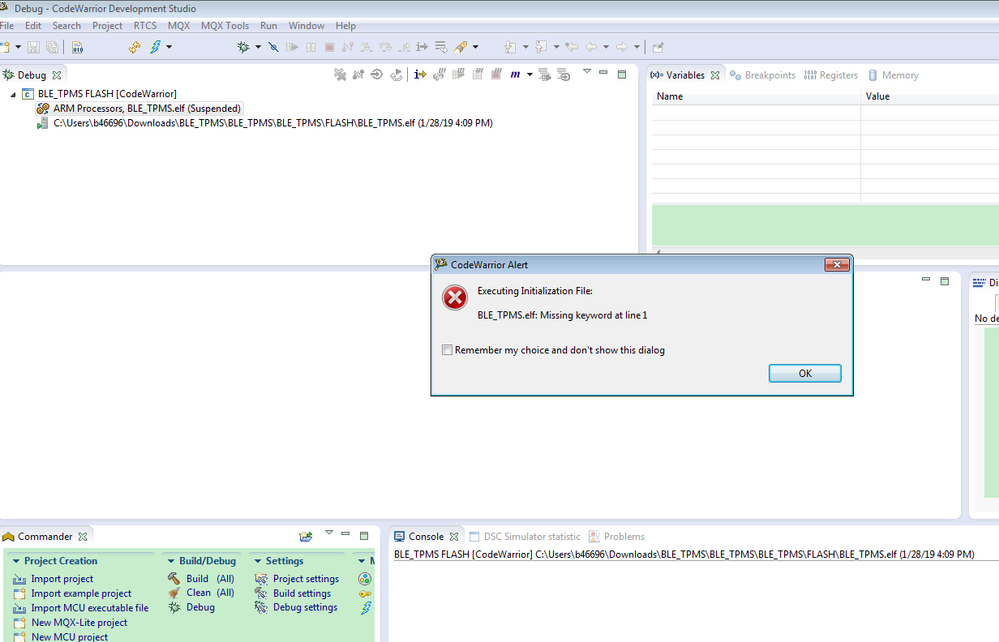This screenshot has height=642, width=999.
Task: Click the Import project link
Action: point(62,578)
